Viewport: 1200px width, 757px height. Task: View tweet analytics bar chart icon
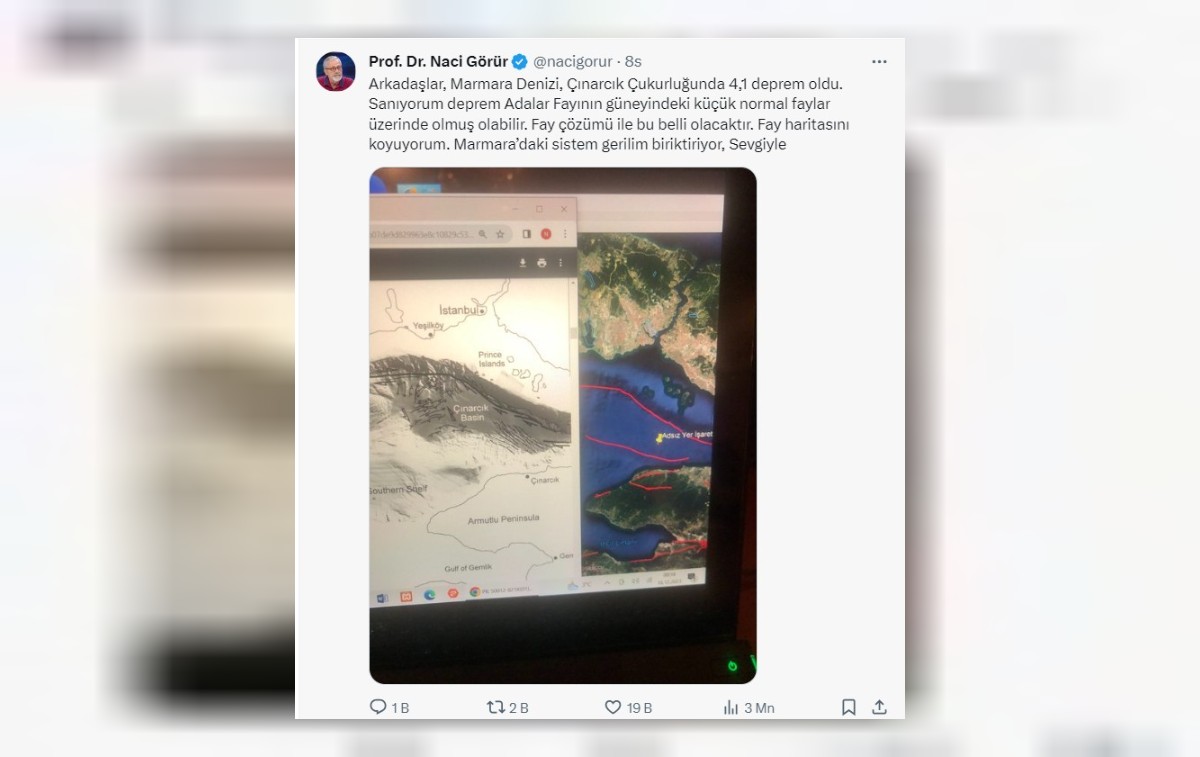[x=731, y=707]
